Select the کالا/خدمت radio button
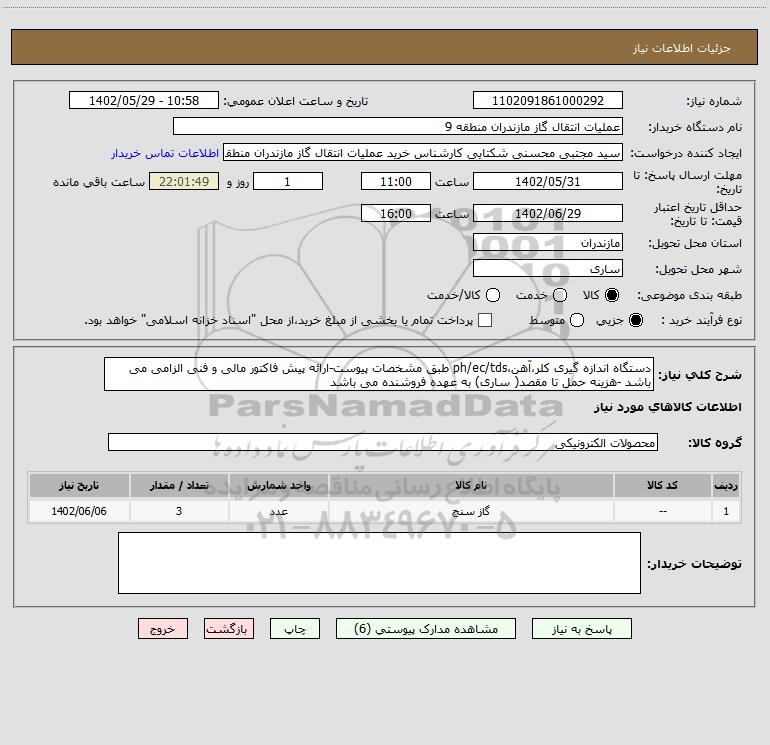The image size is (770, 745). click(493, 295)
